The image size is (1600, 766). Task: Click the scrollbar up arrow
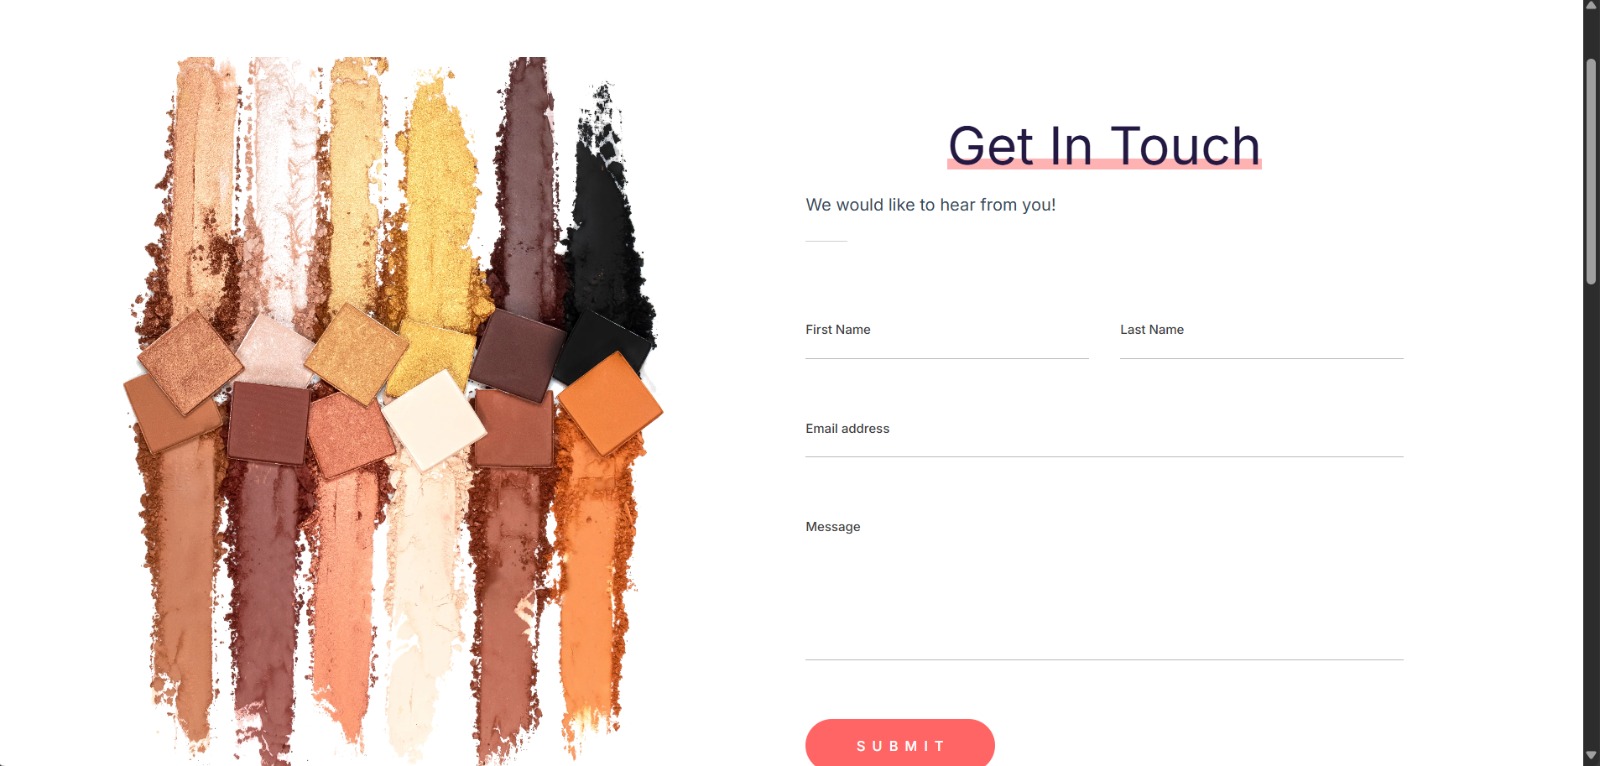pyautogui.click(x=1591, y=6)
